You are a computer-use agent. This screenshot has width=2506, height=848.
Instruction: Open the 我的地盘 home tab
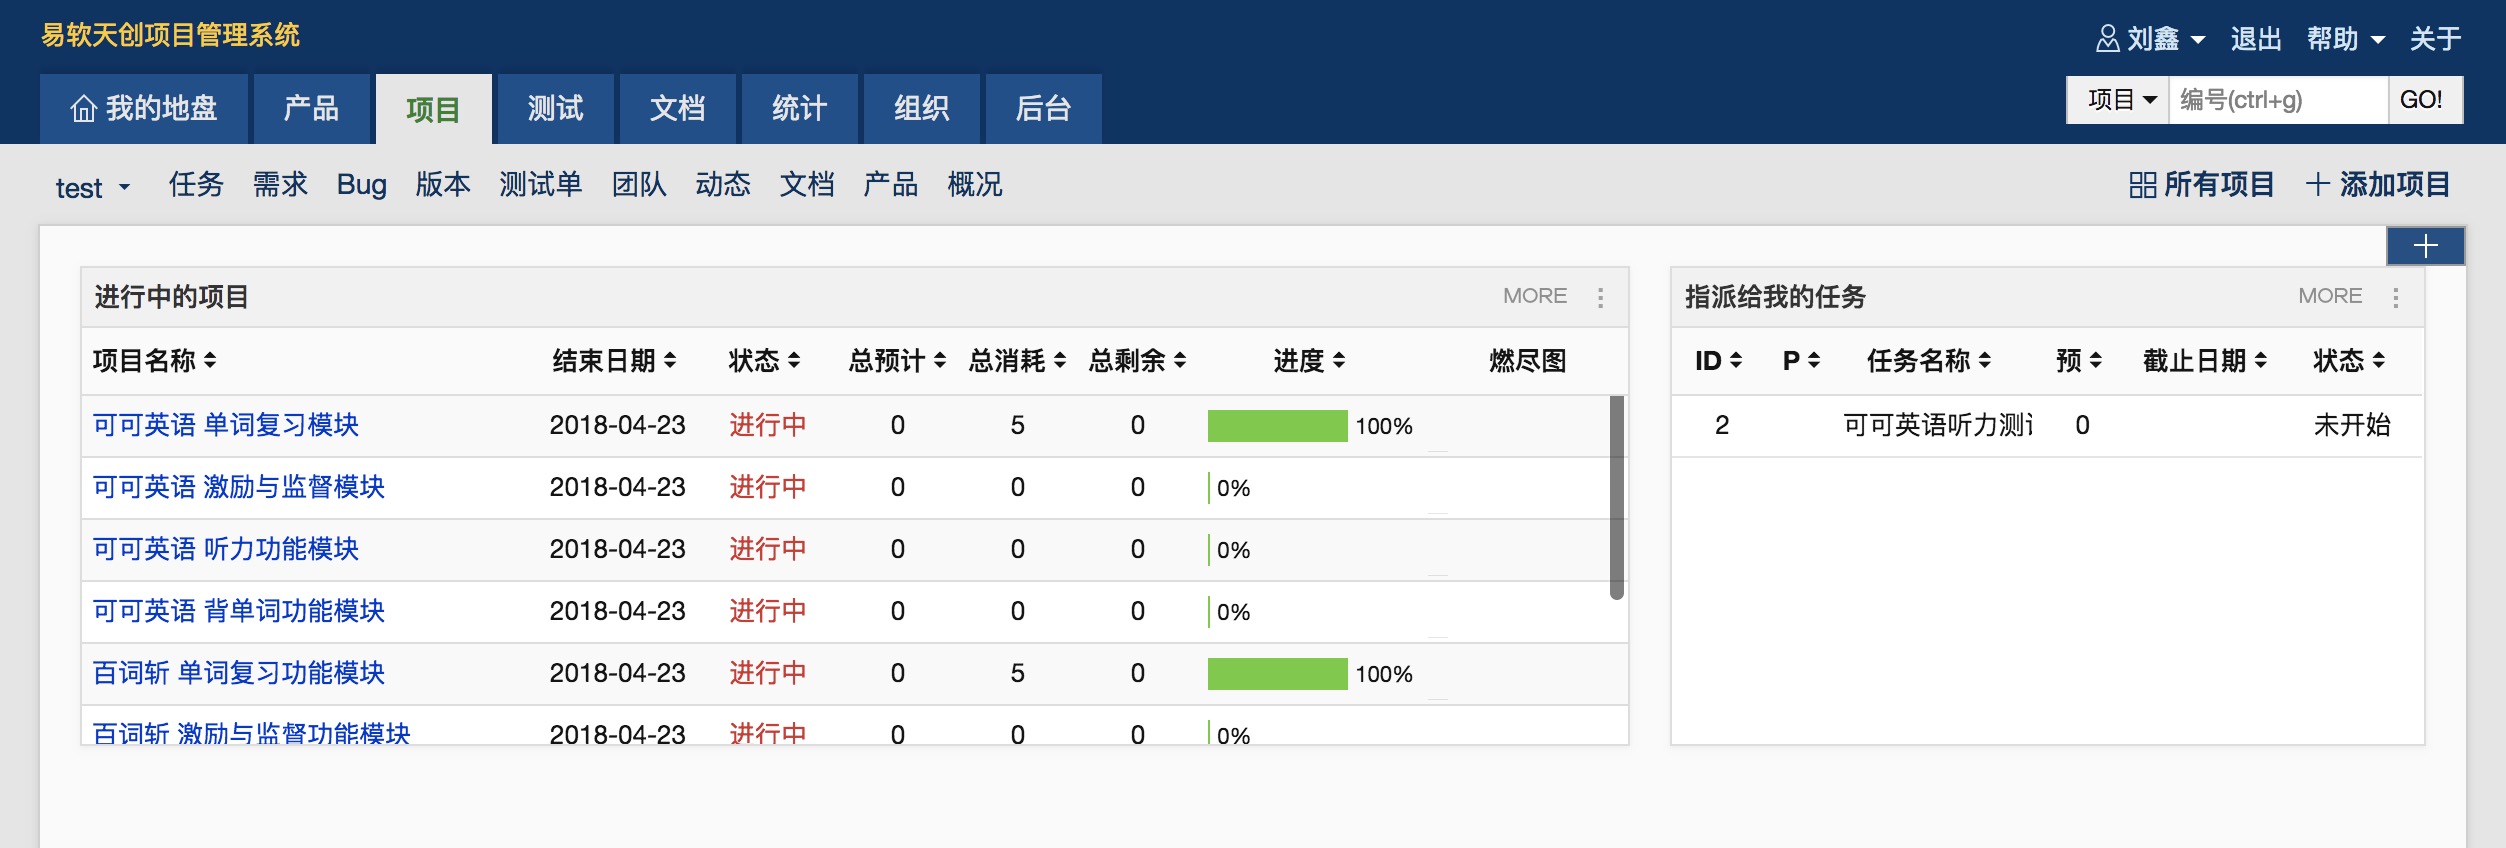click(144, 109)
